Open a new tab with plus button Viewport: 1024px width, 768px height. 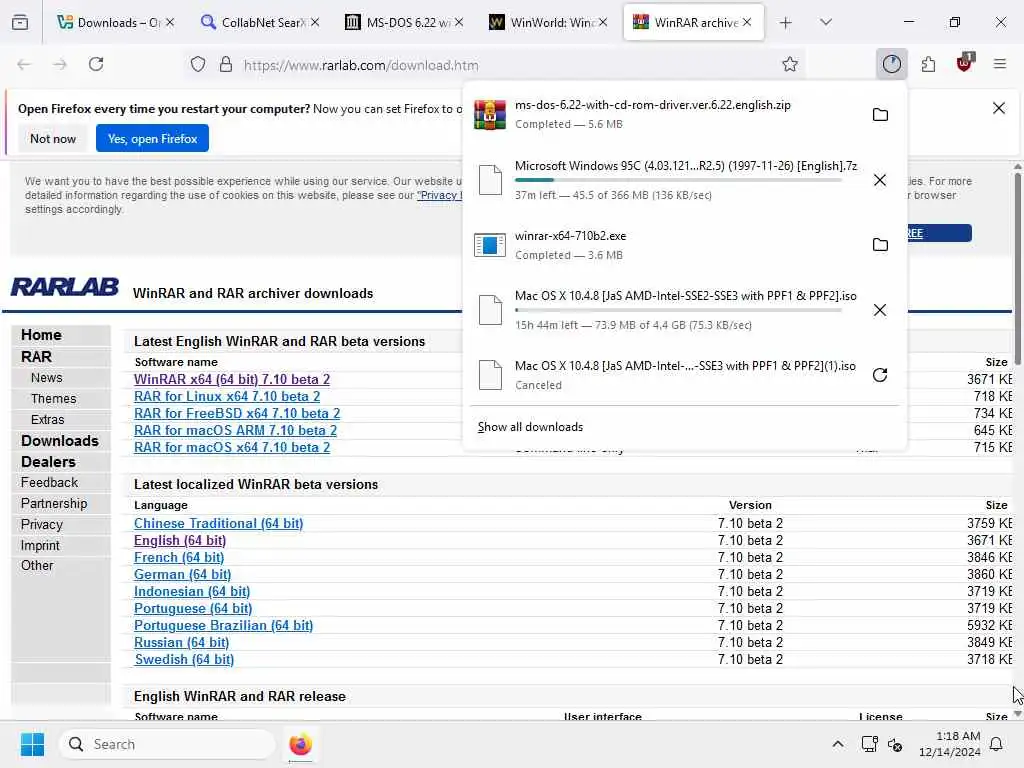pos(785,23)
